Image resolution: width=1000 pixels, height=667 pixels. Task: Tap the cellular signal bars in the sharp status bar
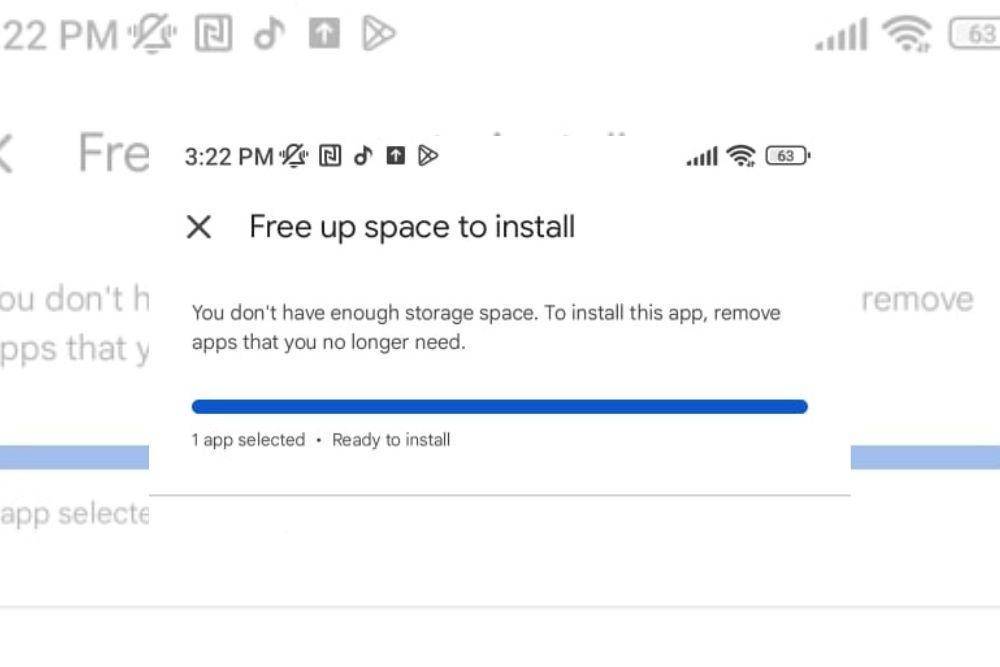(702, 156)
